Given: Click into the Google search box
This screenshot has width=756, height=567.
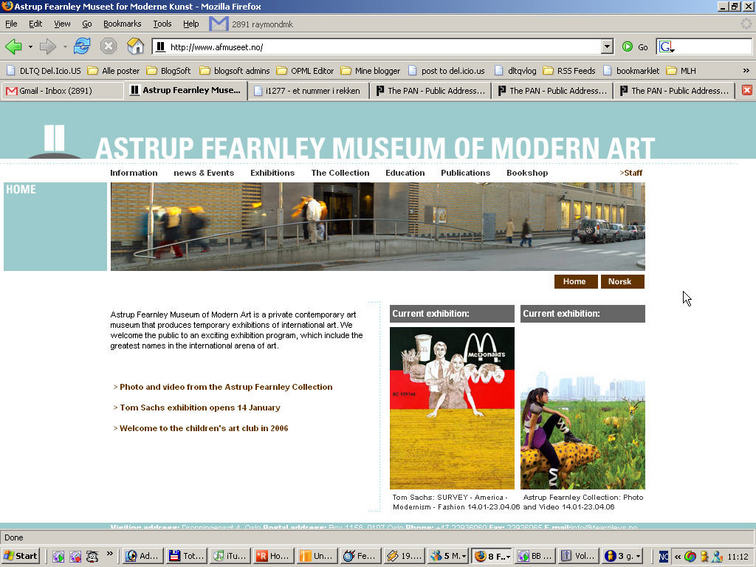Looking at the screenshot, I should (714, 47).
